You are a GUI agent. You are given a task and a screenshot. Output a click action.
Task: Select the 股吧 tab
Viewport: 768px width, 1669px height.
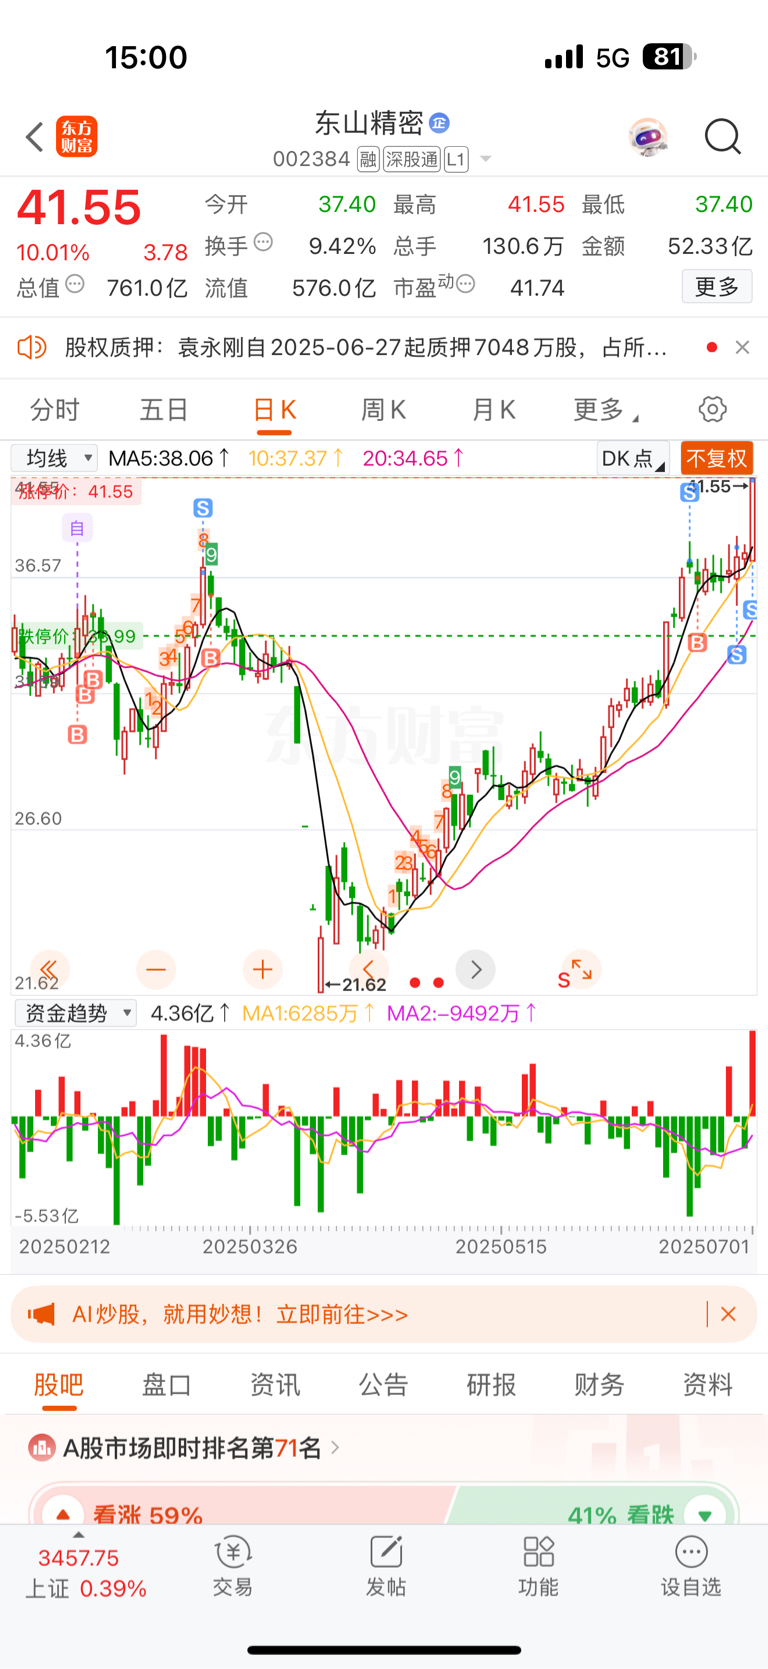59,1385
